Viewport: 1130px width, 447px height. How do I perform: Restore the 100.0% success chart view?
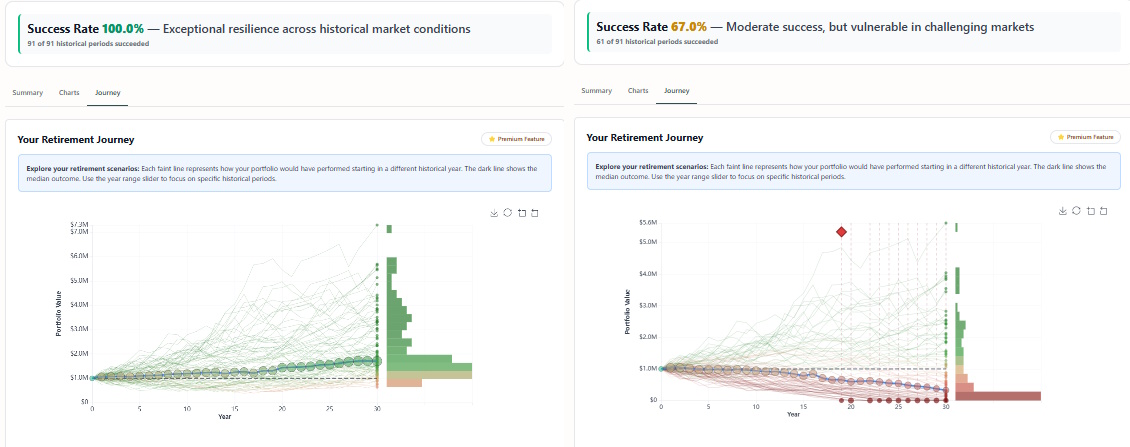[x=507, y=213]
